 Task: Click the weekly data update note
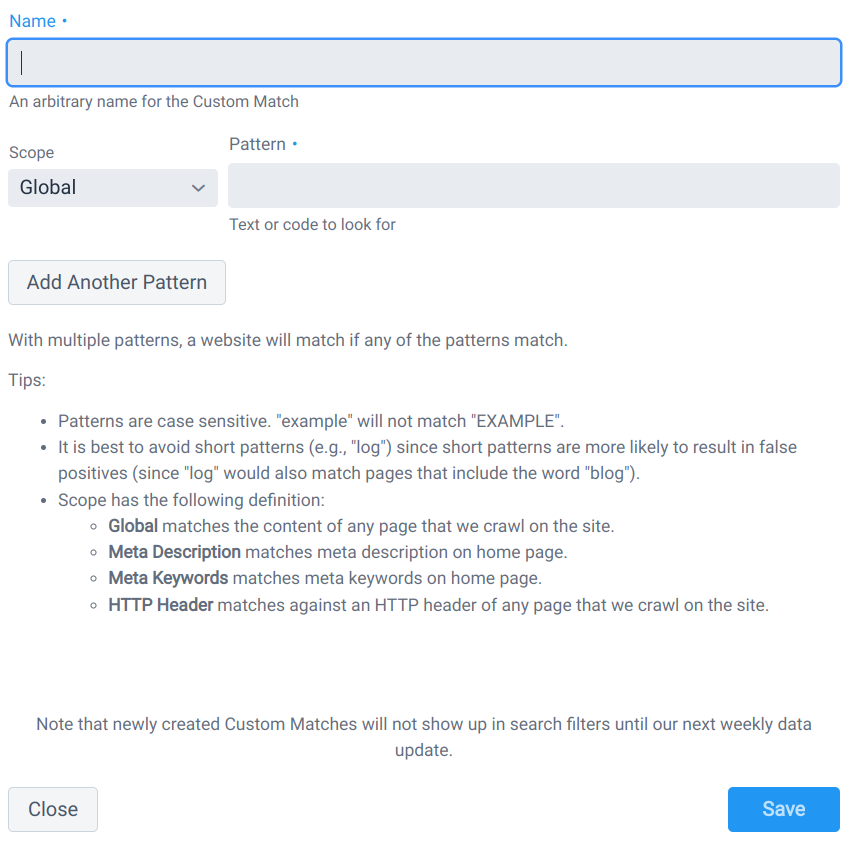coord(424,737)
